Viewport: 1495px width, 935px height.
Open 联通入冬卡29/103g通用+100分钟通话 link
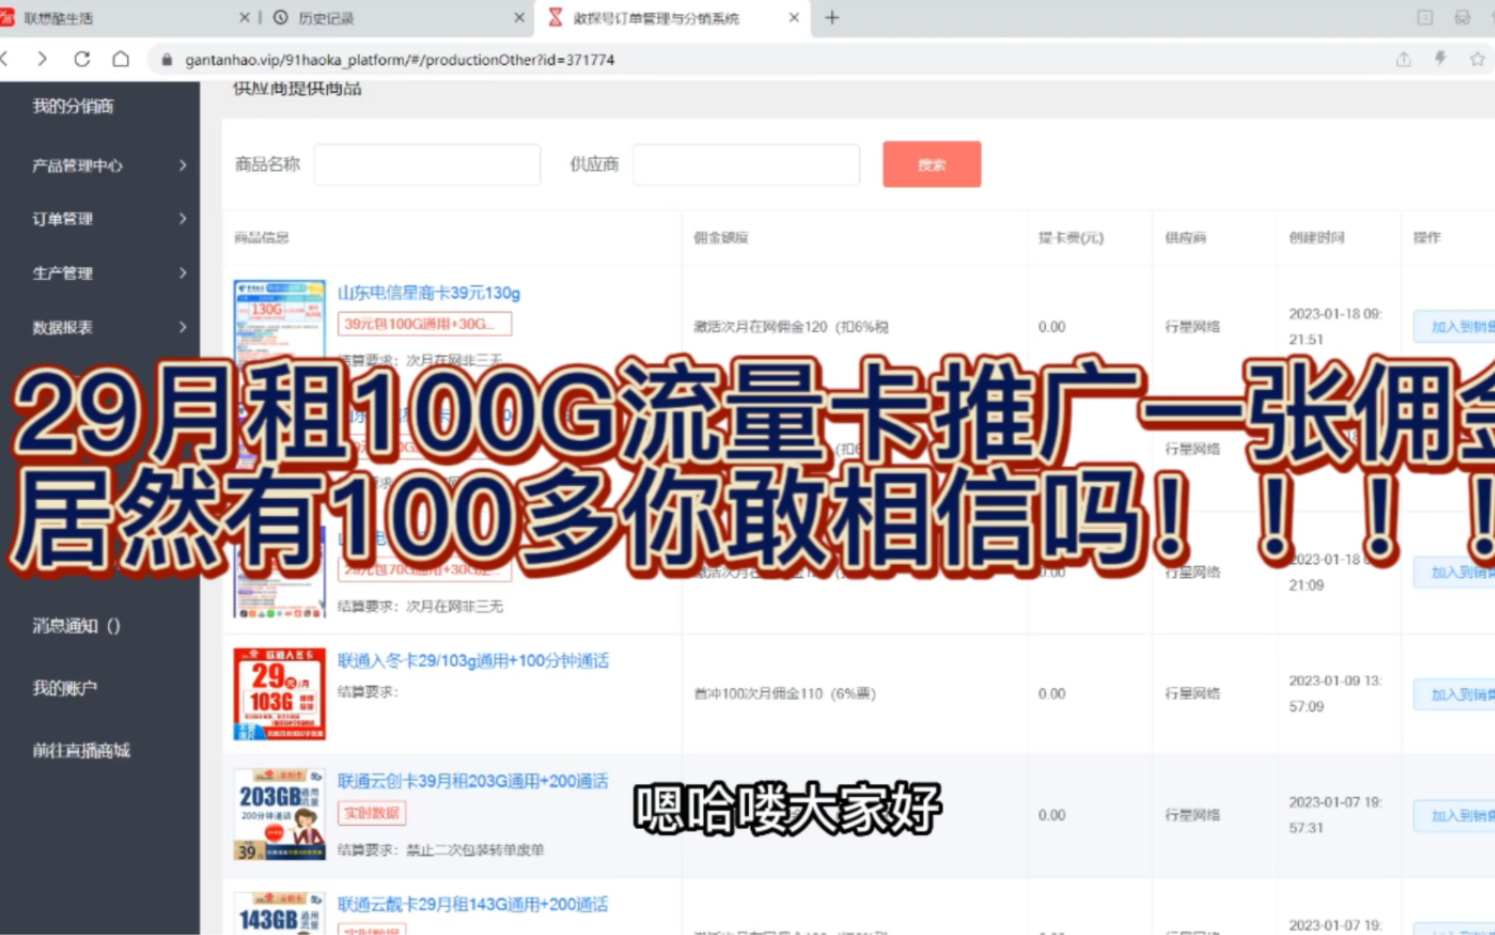tap(473, 660)
